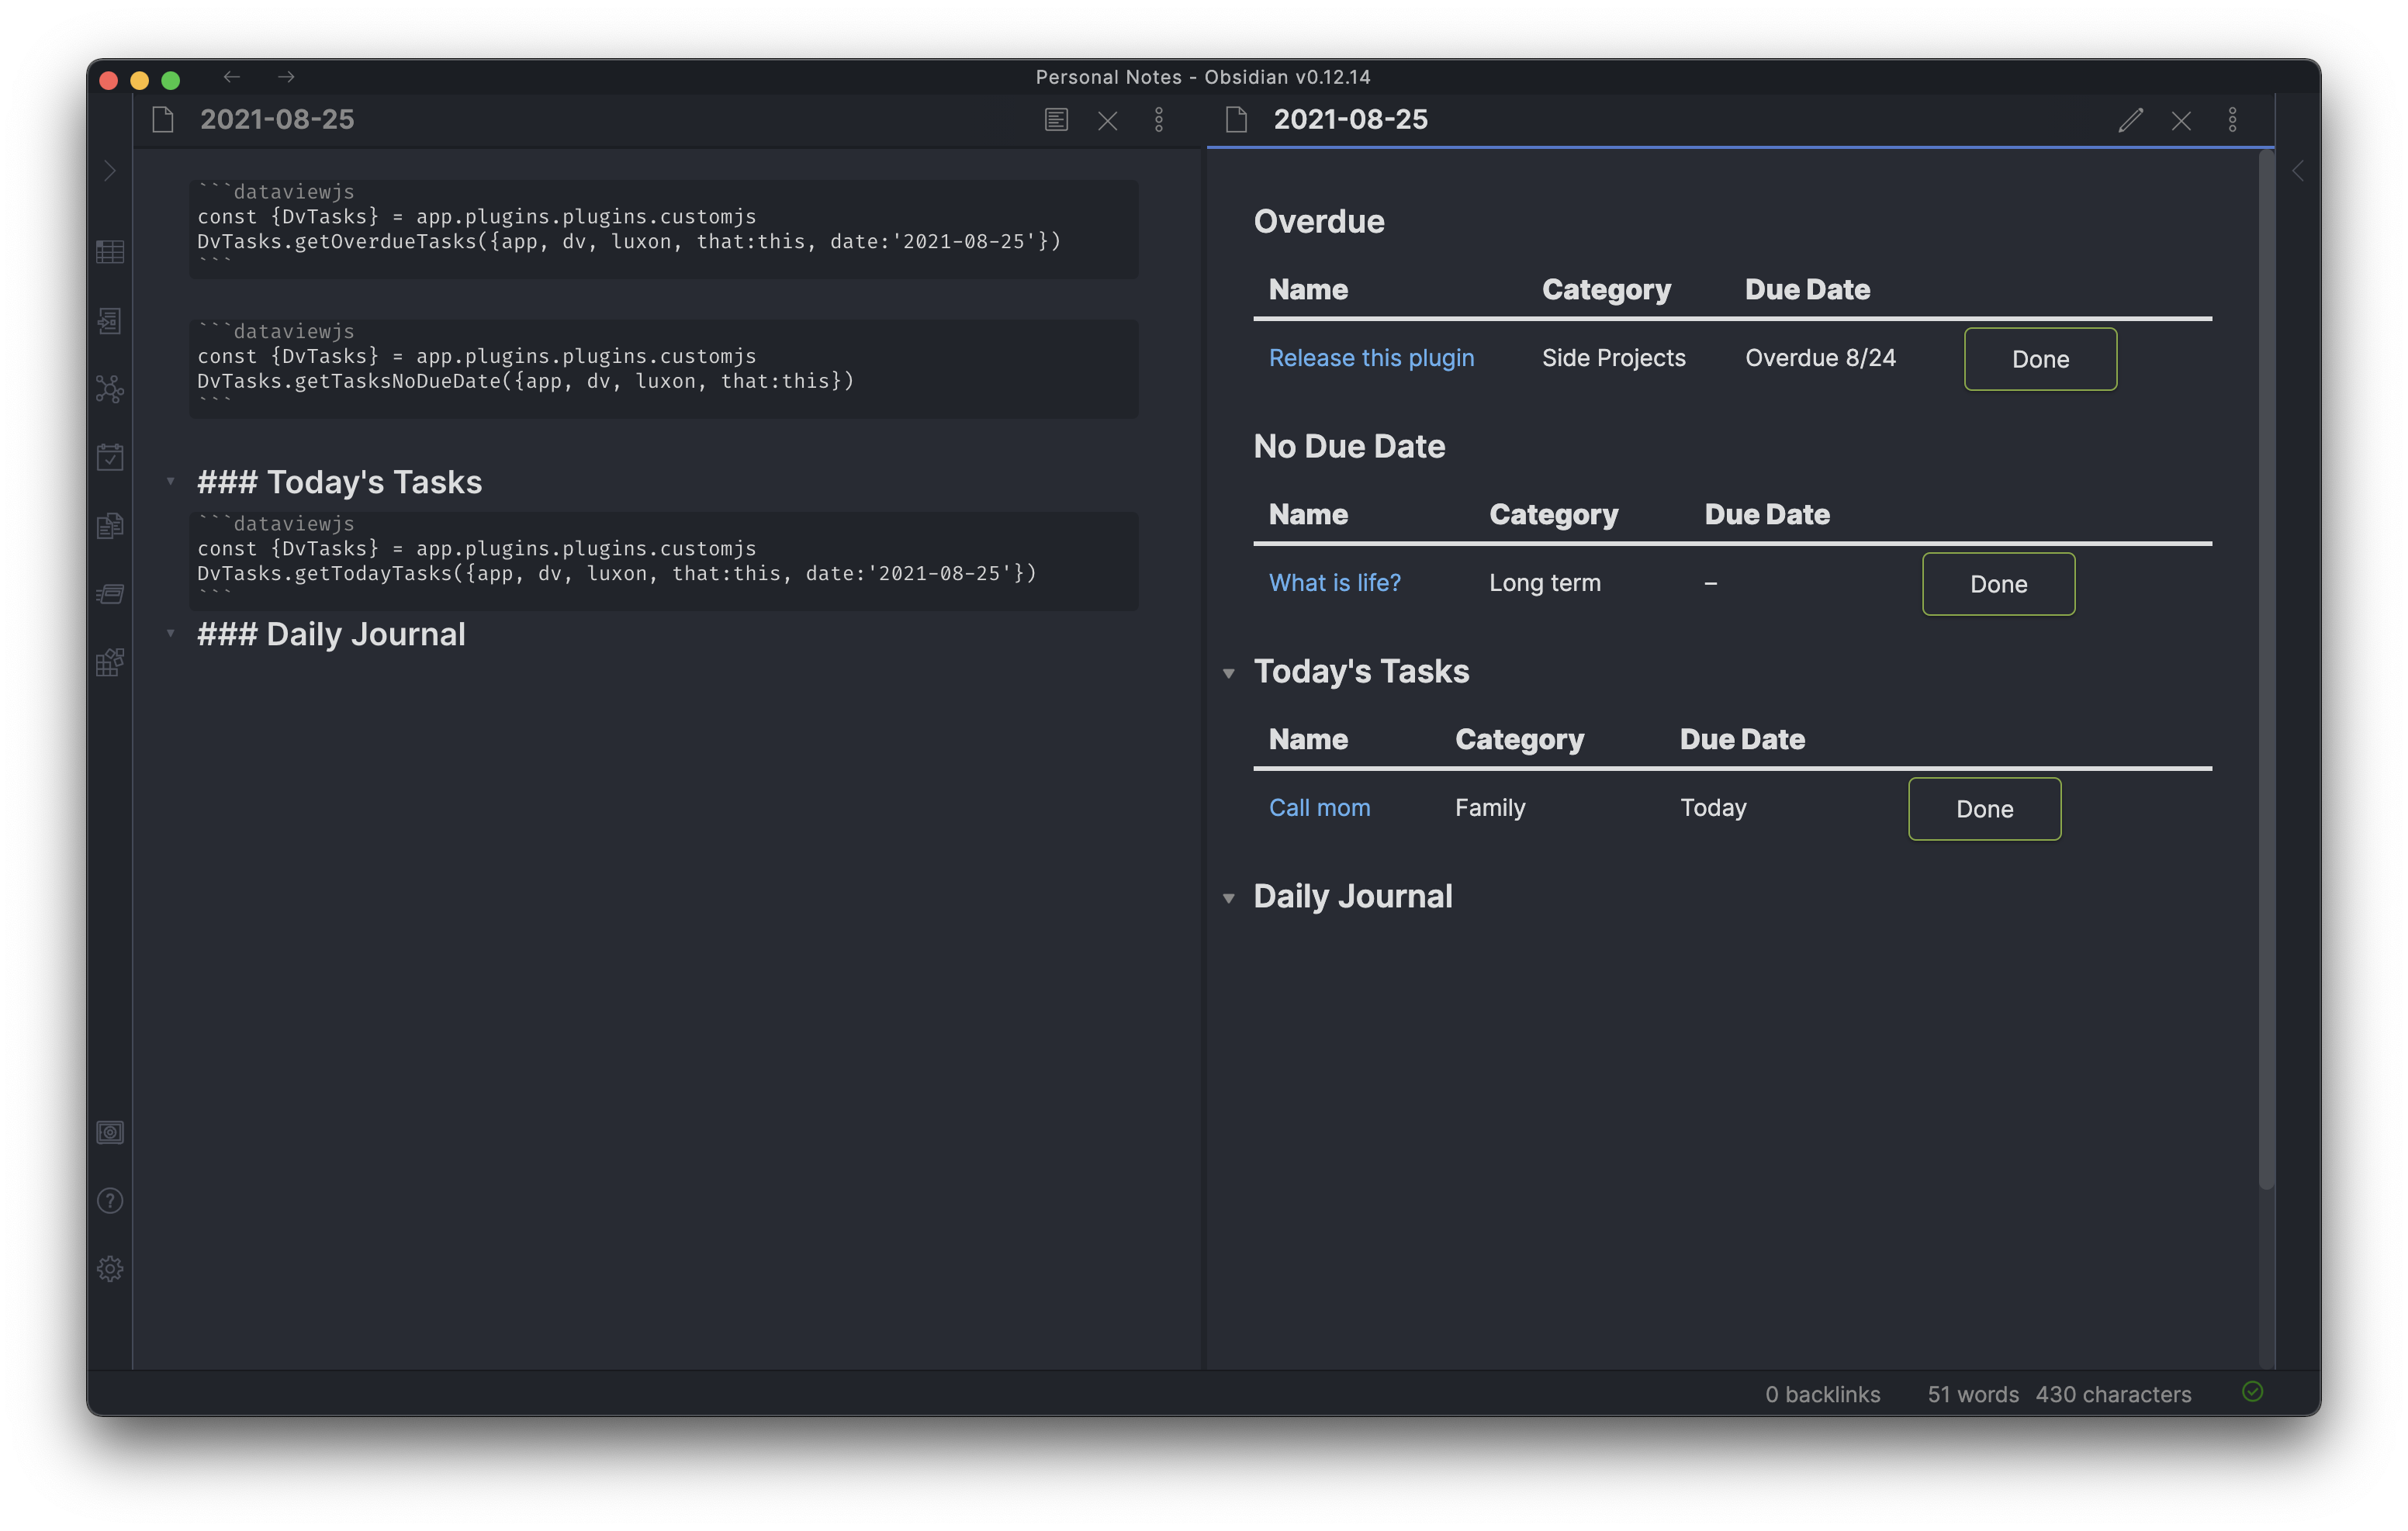2408x1531 pixels.
Task: Place cursor in the getTasksNoDueDate code line
Action: coord(525,381)
